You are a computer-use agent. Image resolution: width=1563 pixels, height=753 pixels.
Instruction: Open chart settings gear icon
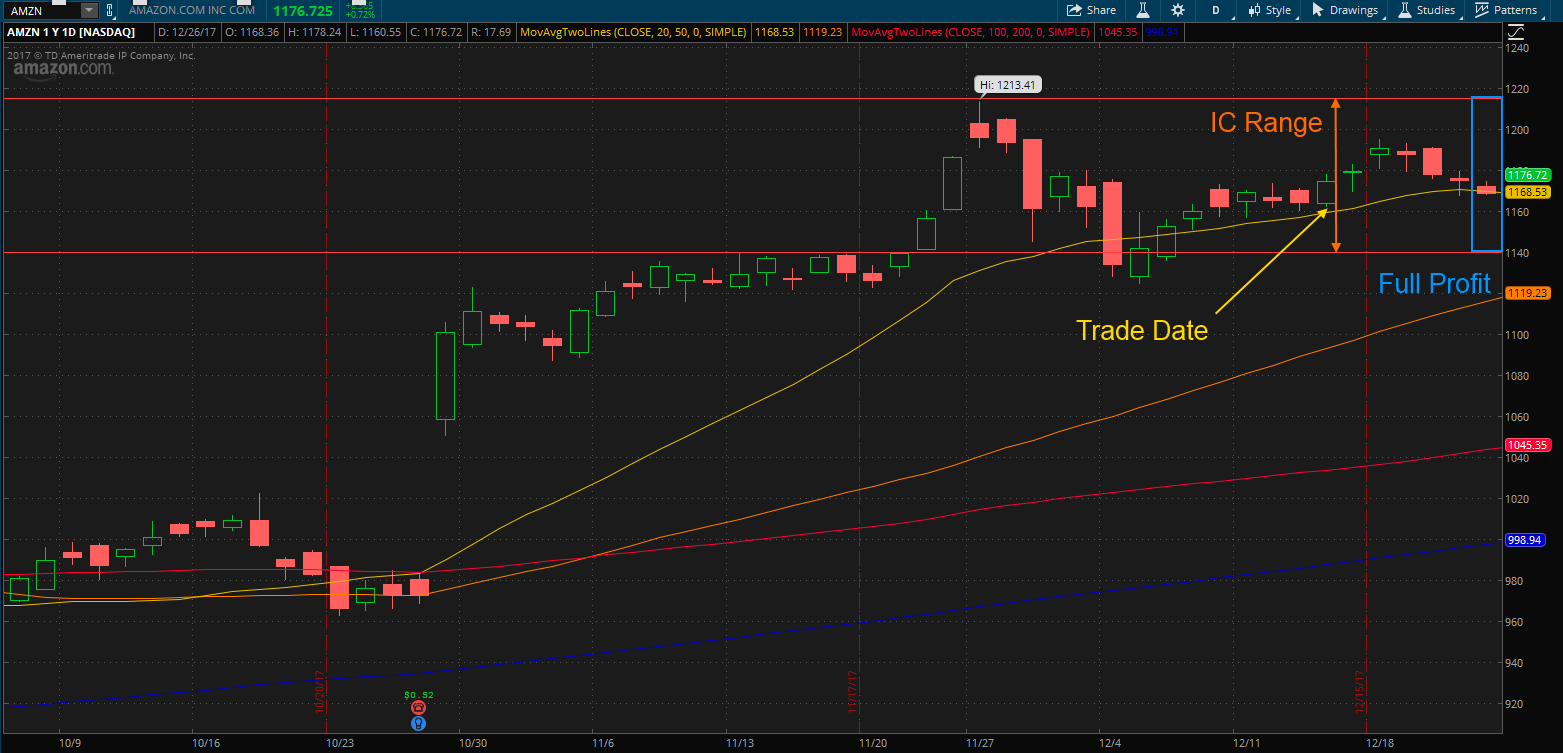coord(1177,10)
